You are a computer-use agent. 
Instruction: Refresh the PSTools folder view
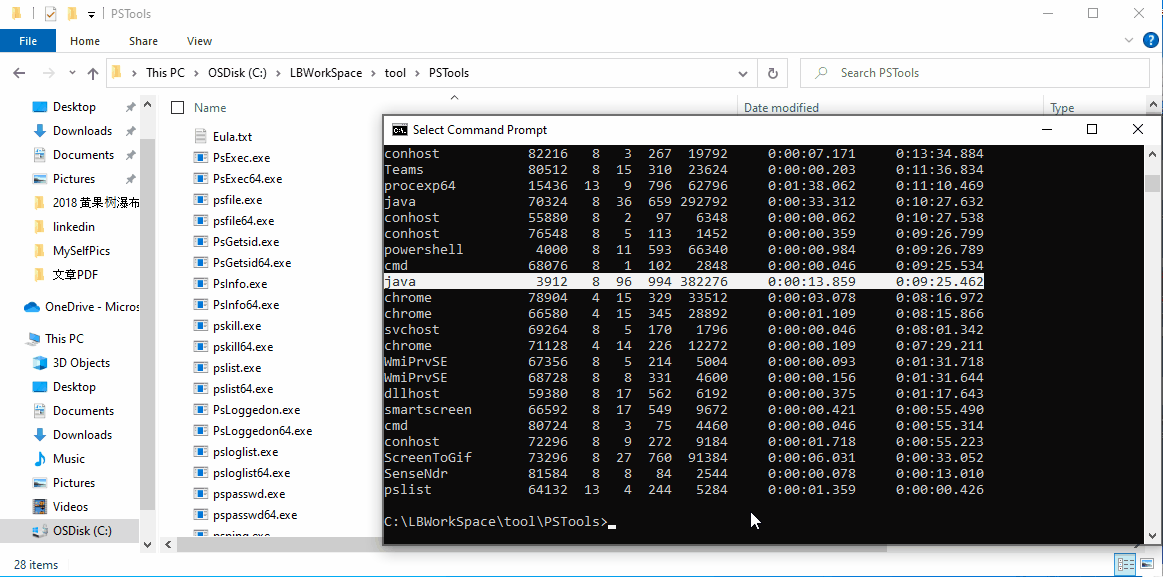point(772,73)
